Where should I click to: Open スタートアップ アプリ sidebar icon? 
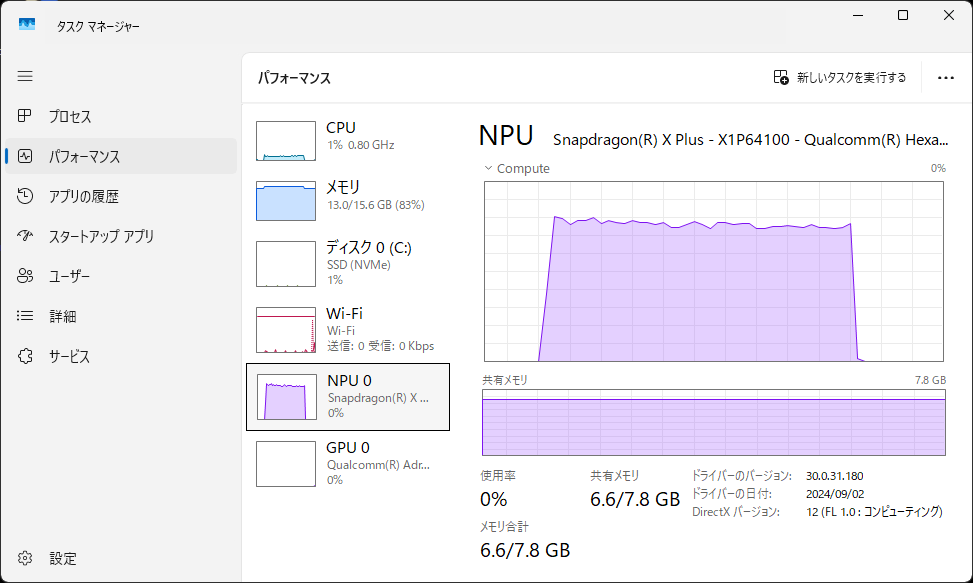pos(26,237)
